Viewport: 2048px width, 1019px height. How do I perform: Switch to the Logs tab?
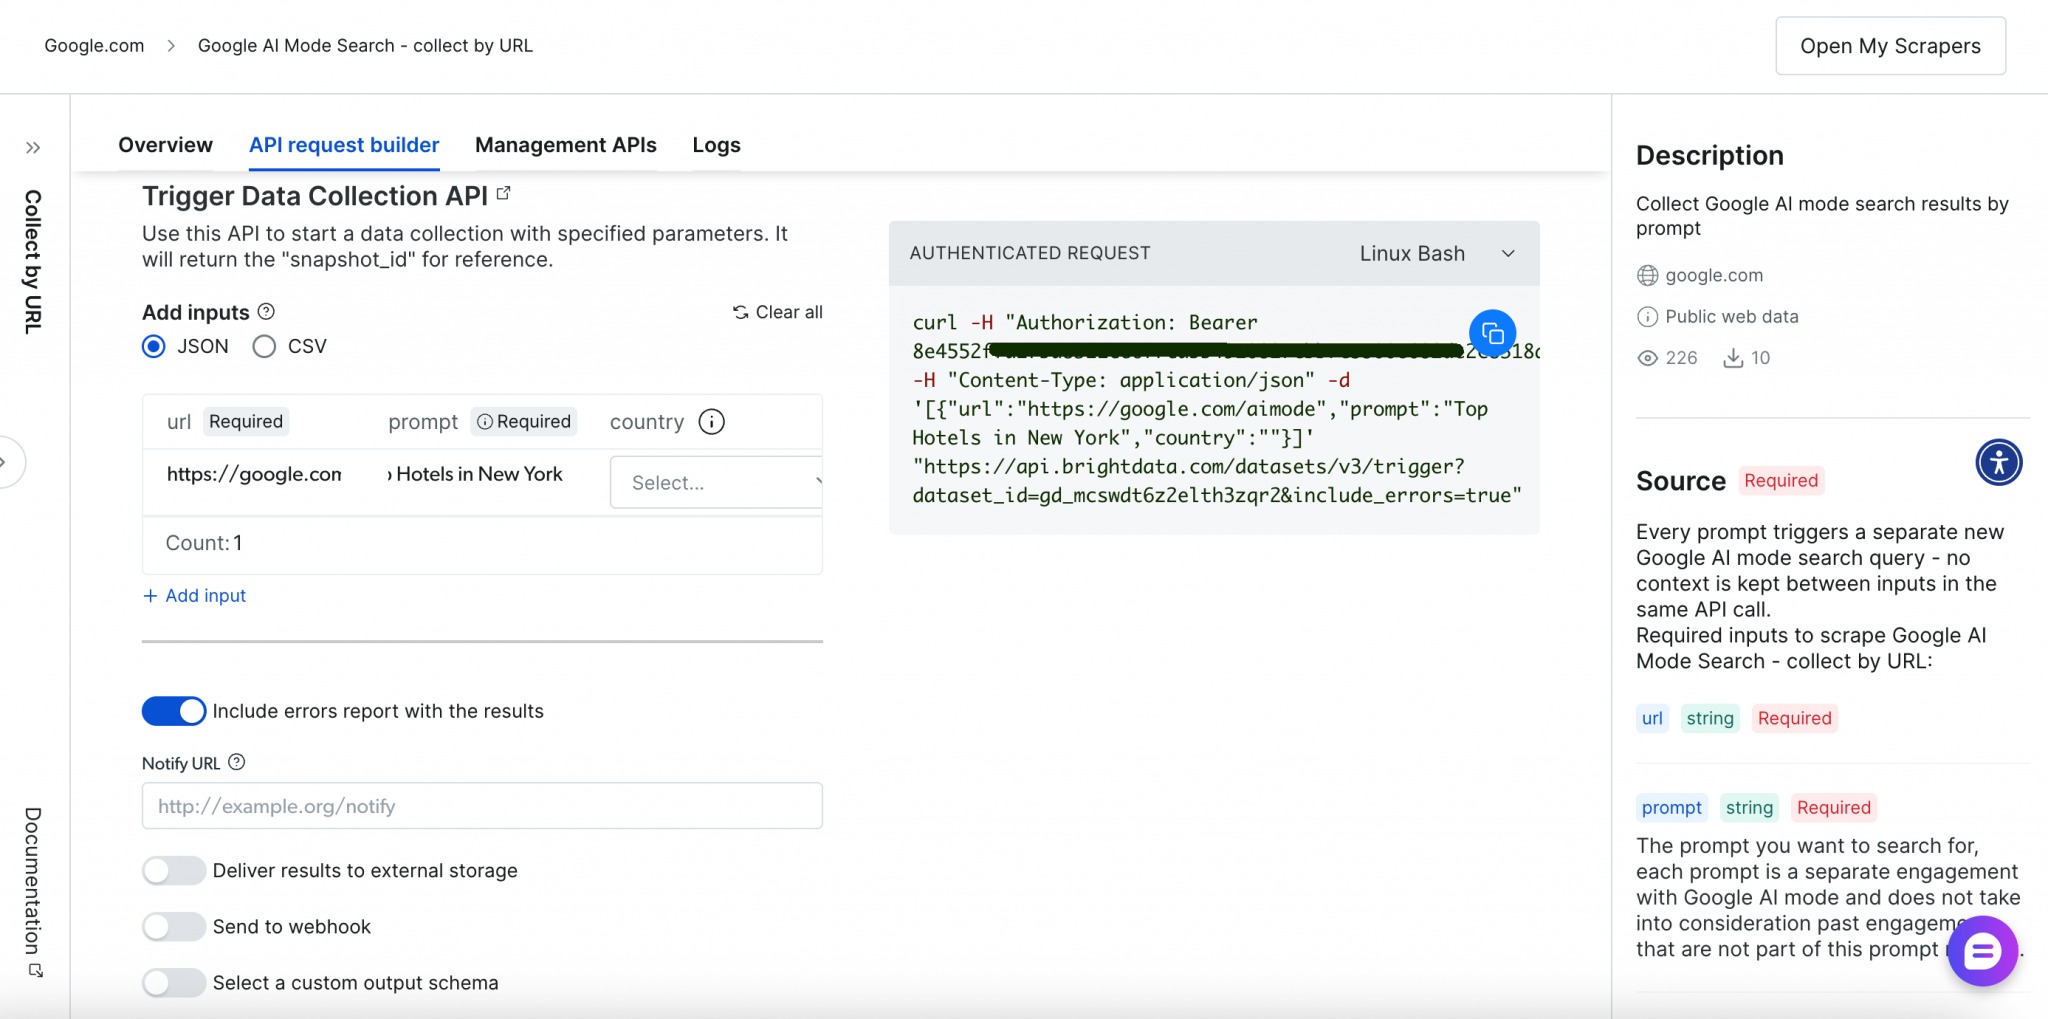[716, 145]
